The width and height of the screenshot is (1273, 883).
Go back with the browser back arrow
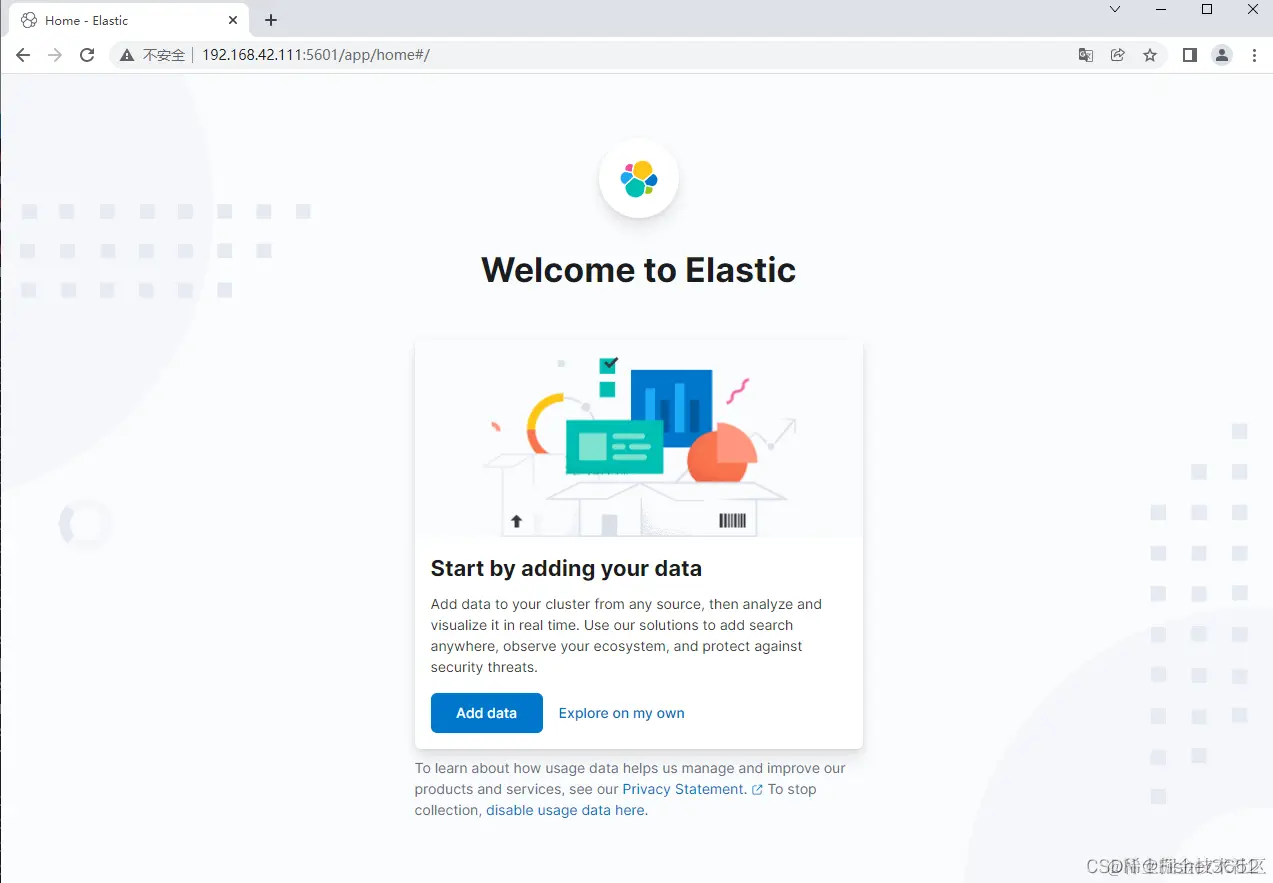pos(23,55)
